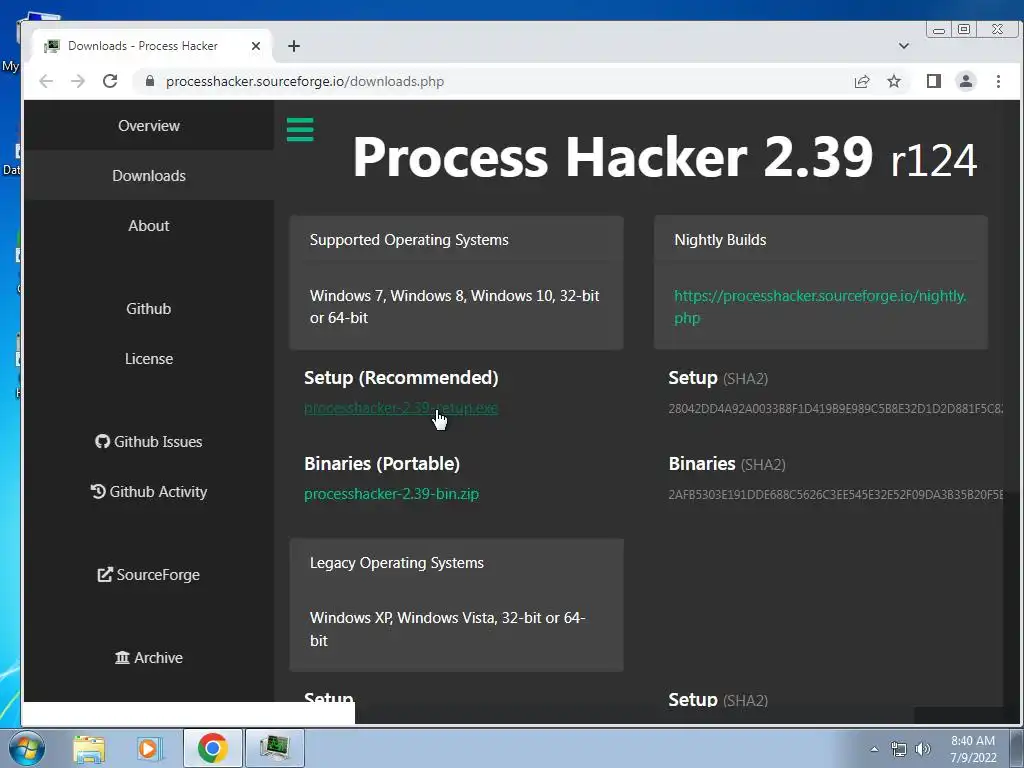Share this page using share icon
Image resolution: width=1024 pixels, height=768 pixels.
861,81
